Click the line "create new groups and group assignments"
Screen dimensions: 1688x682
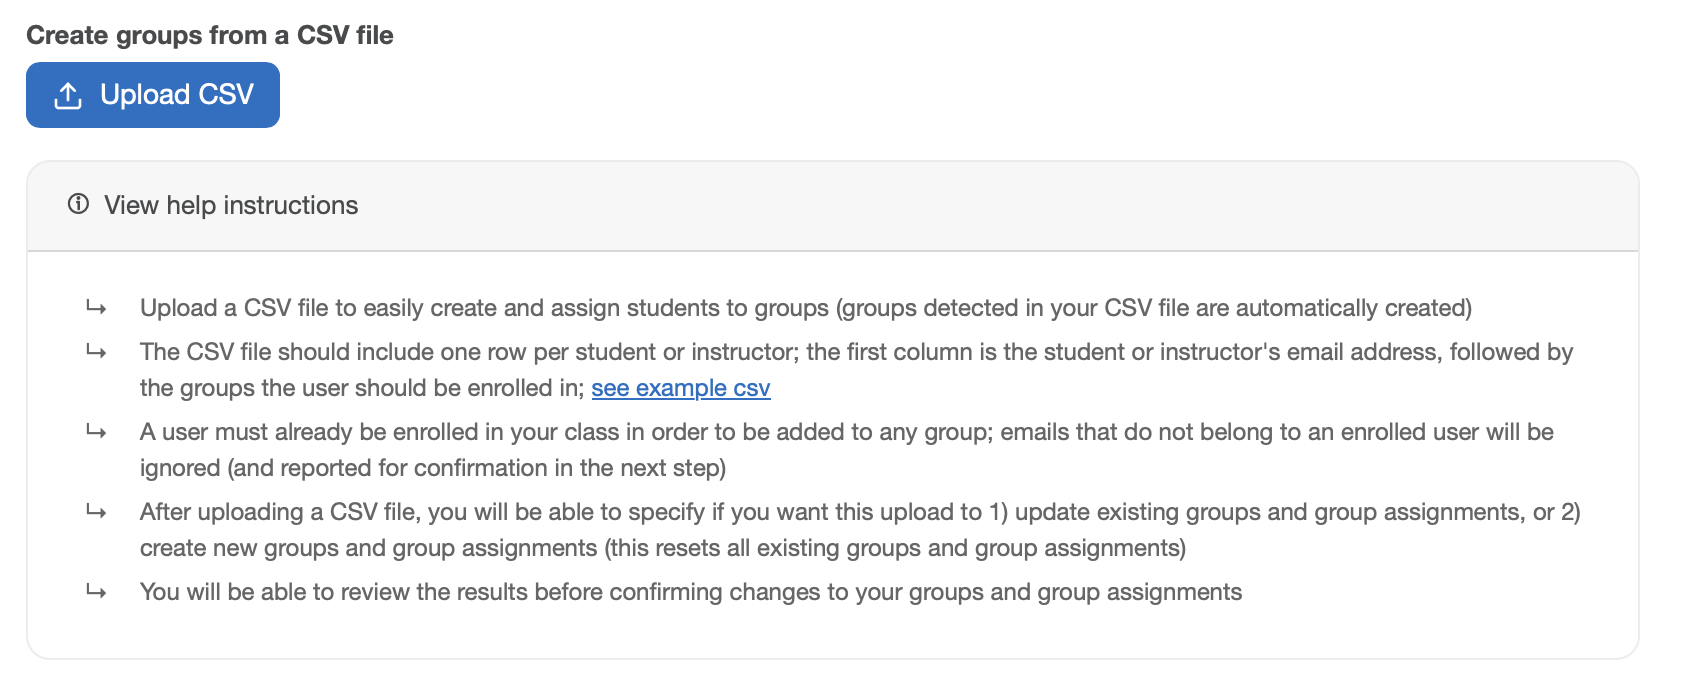coord(663,548)
